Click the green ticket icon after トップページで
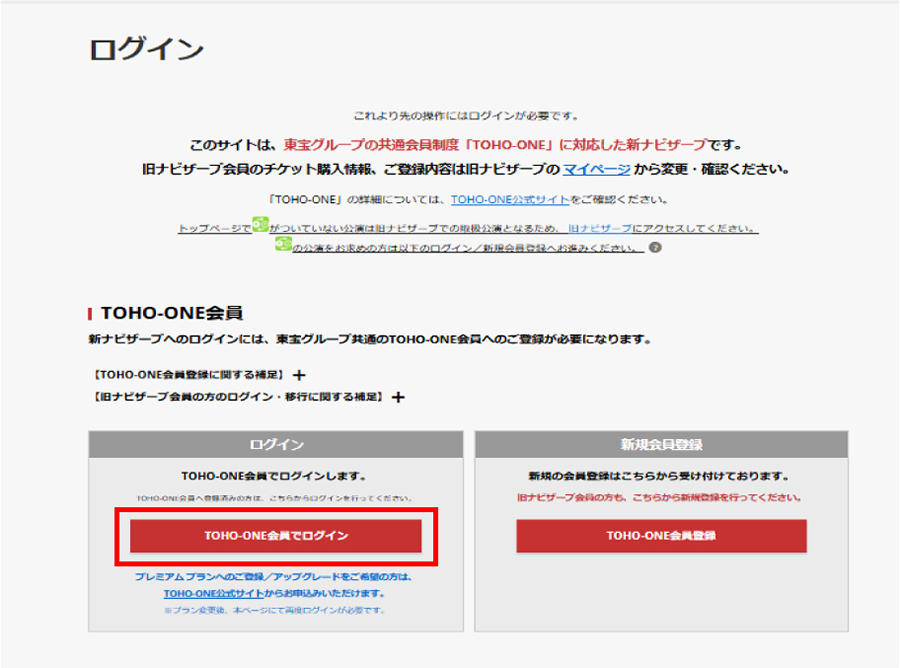The height and width of the screenshot is (668, 900). [260, 226]
